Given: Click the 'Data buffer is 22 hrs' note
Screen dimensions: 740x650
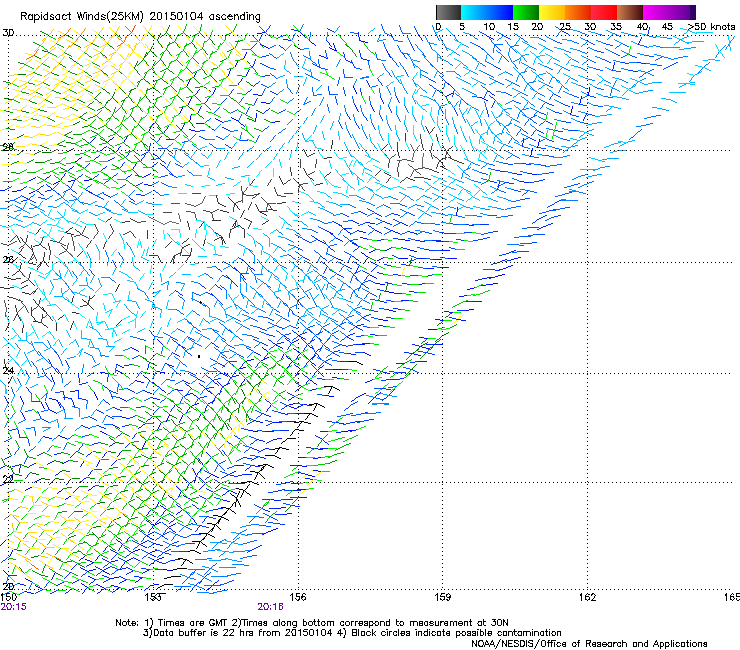Looking at the screenshot, I should (x=352, y=633).
